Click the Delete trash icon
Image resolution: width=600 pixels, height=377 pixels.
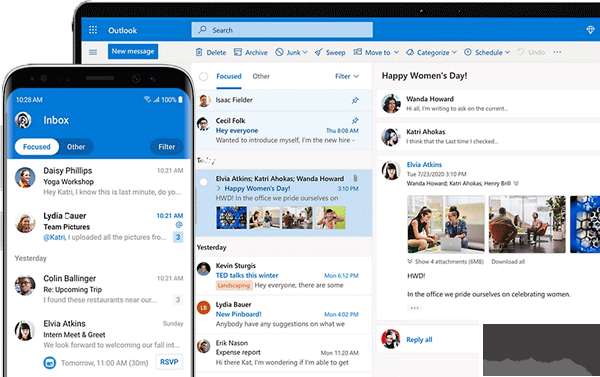[199, 52]
